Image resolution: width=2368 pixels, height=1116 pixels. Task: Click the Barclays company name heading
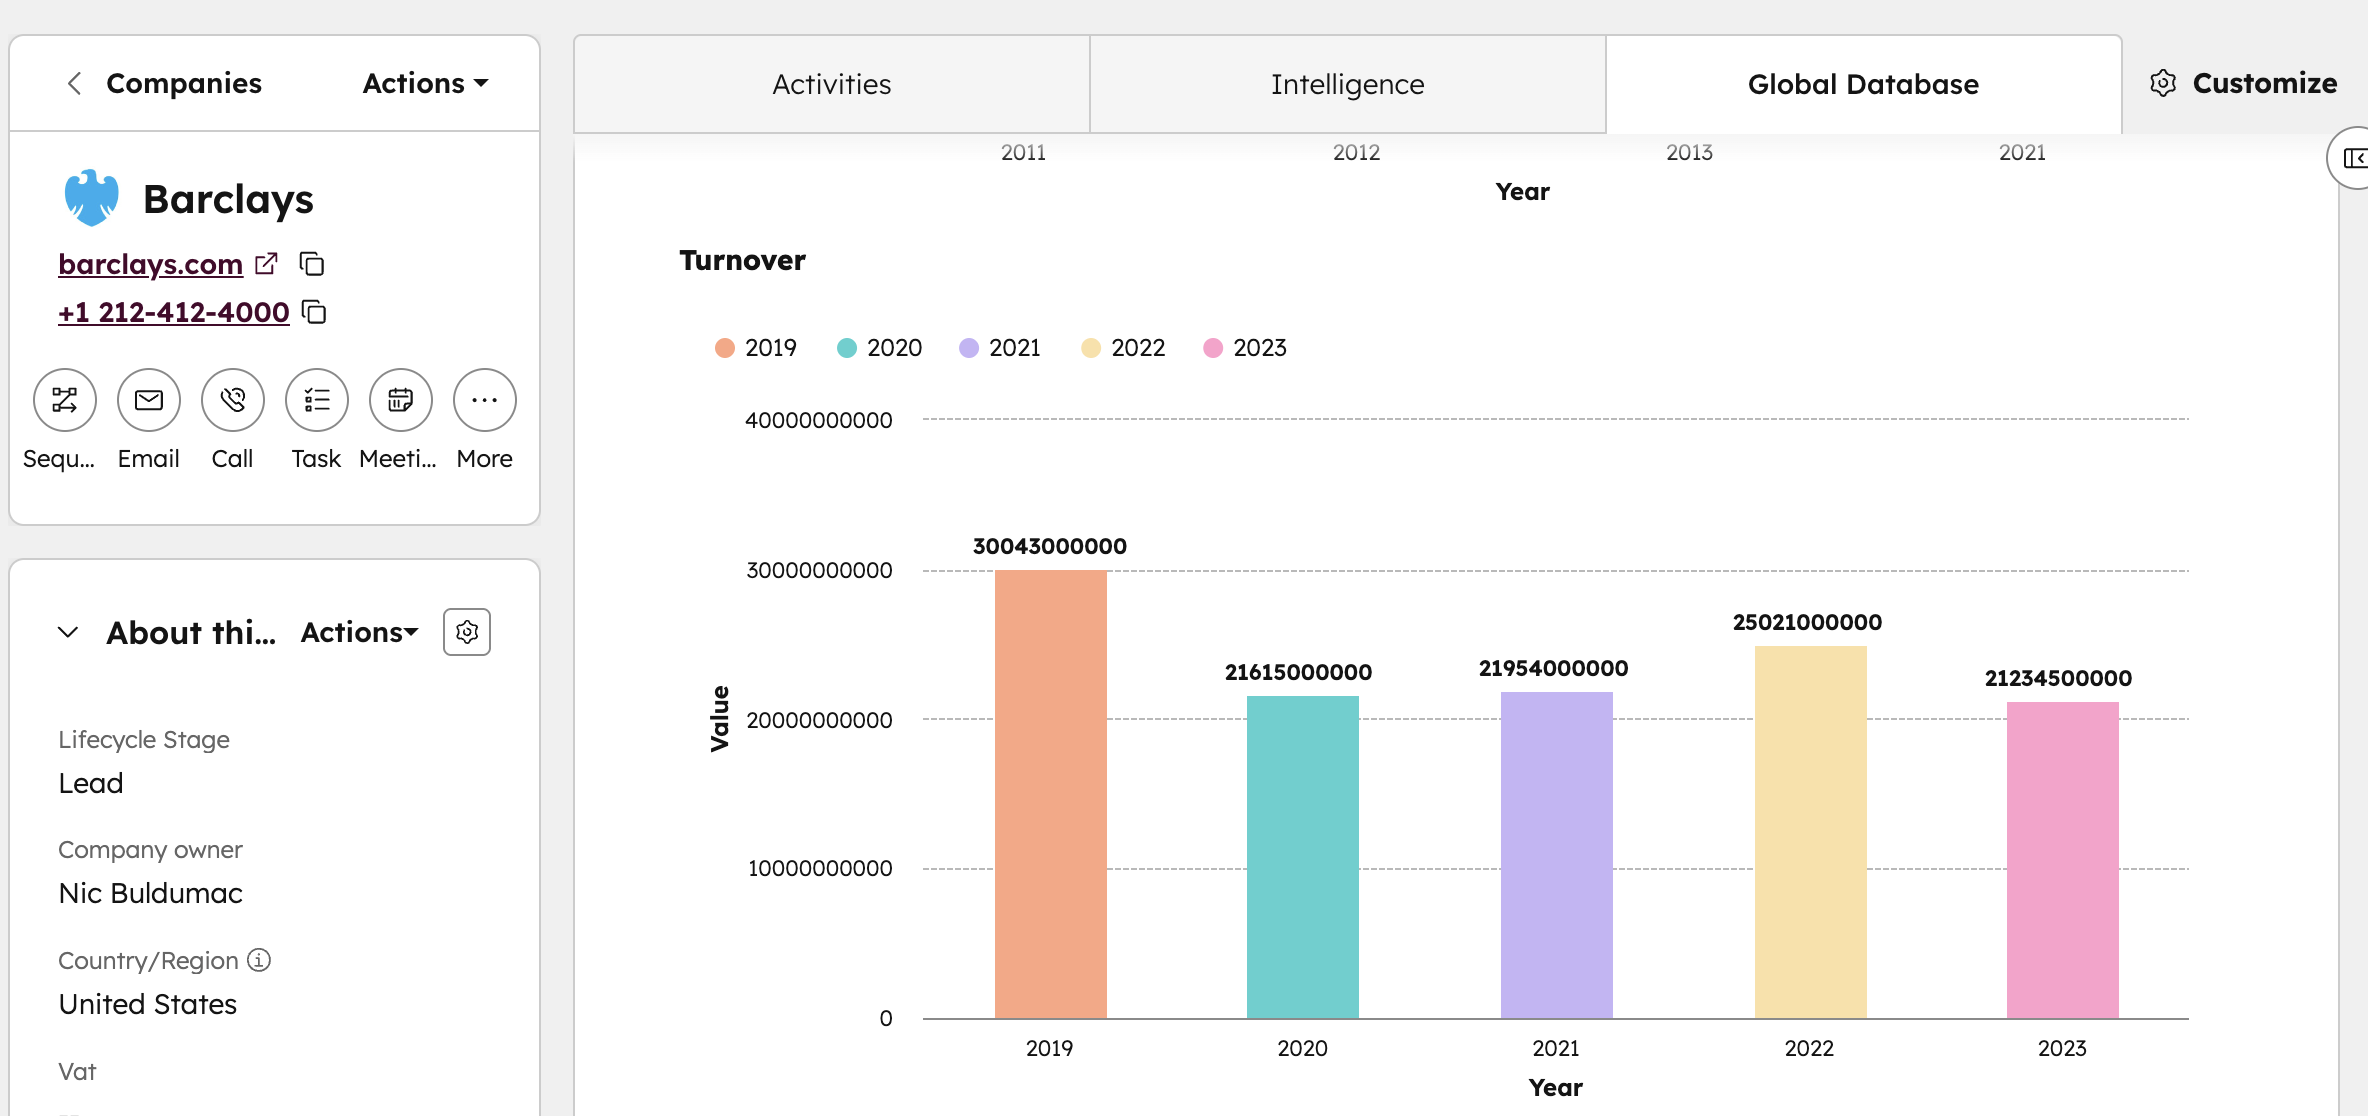click(229, 199)
